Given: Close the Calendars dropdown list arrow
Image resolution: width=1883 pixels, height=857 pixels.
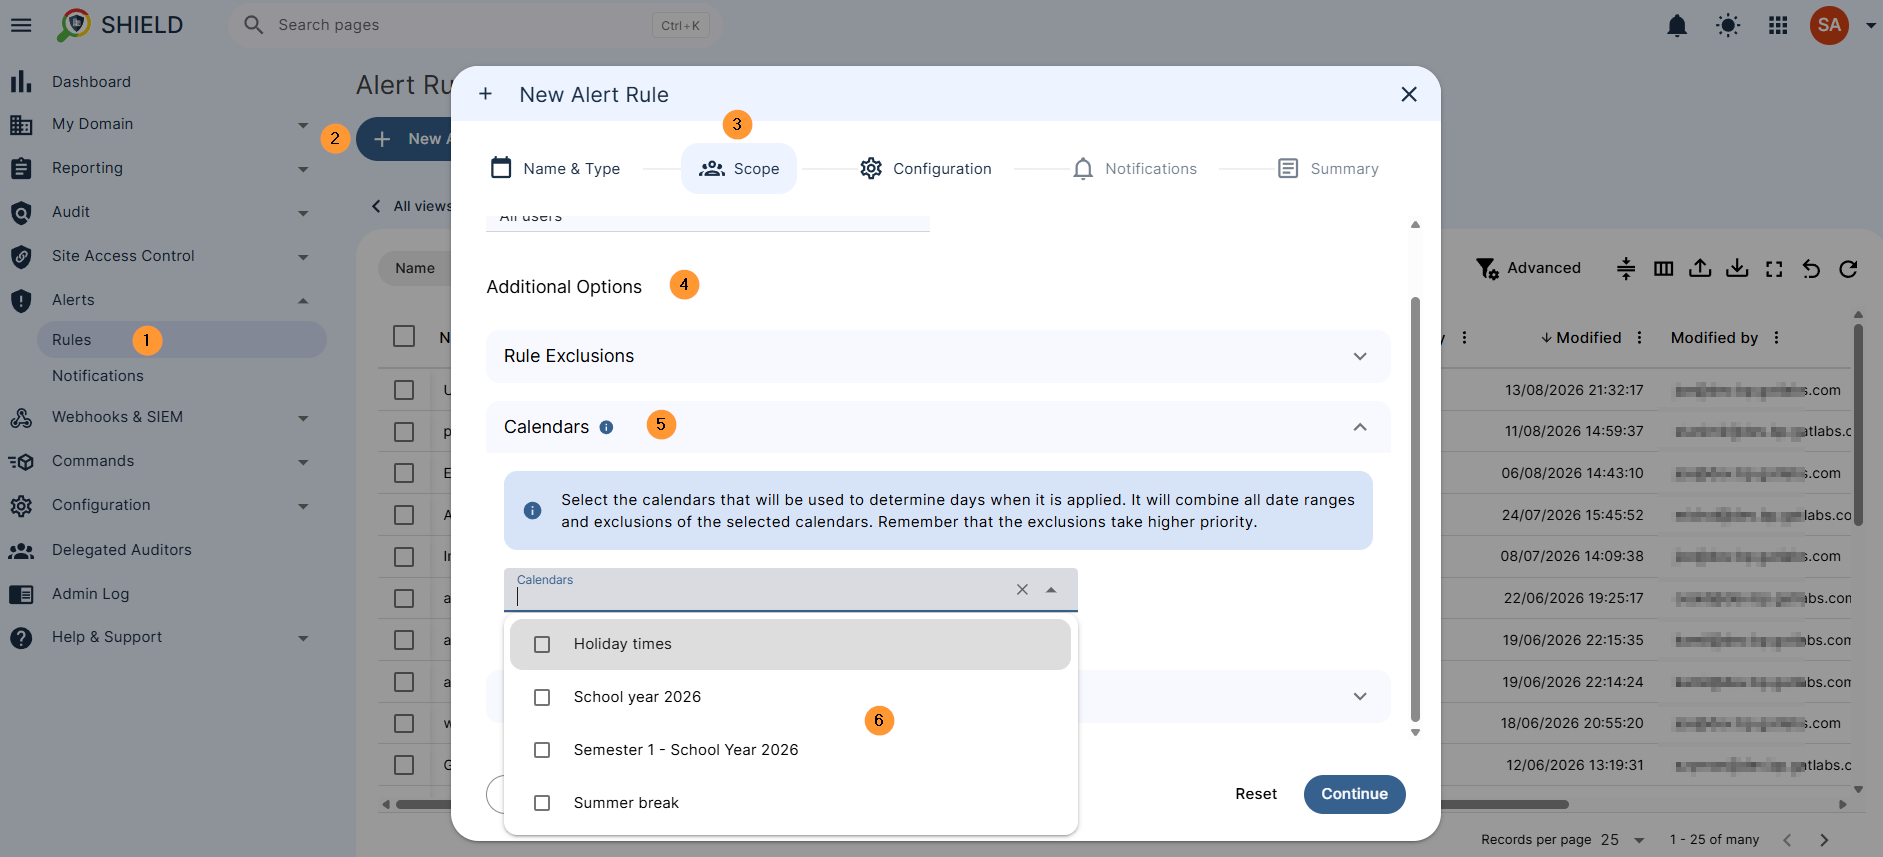Looking at the screenshot, I should coord(1051,590).
